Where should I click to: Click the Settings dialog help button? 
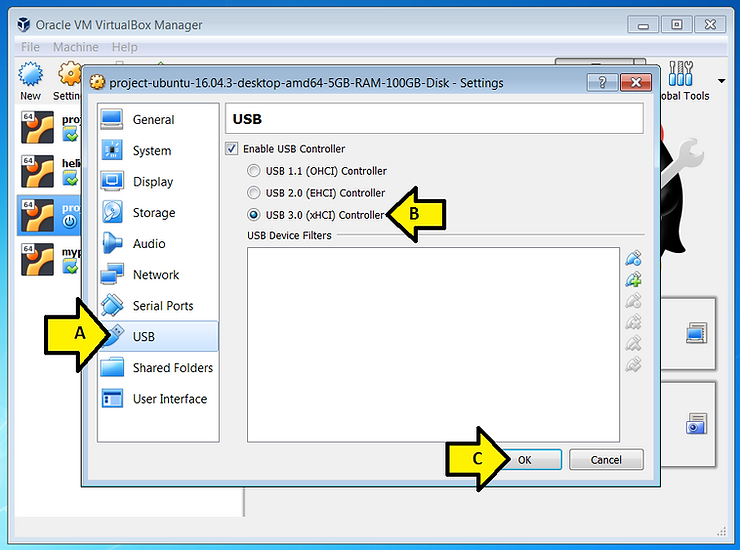[x=602, y=83]
